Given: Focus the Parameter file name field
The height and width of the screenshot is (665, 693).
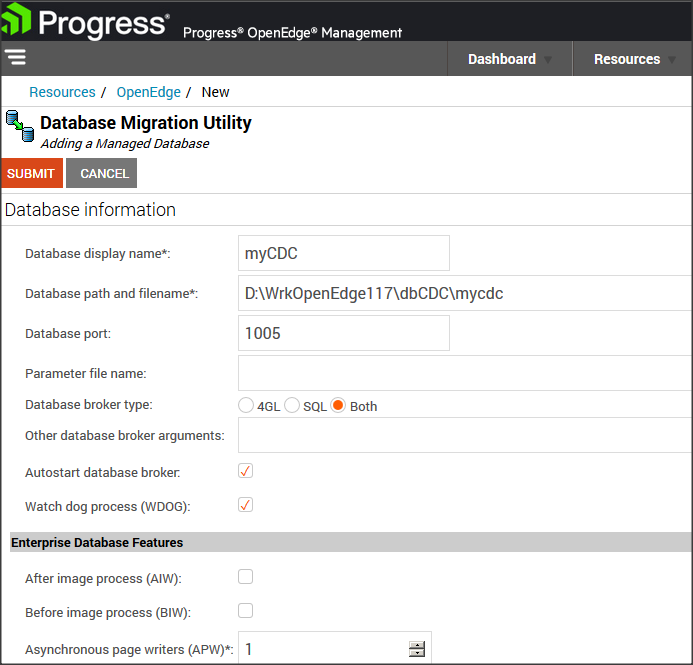Looking at the screenshot, I should 465,373.
